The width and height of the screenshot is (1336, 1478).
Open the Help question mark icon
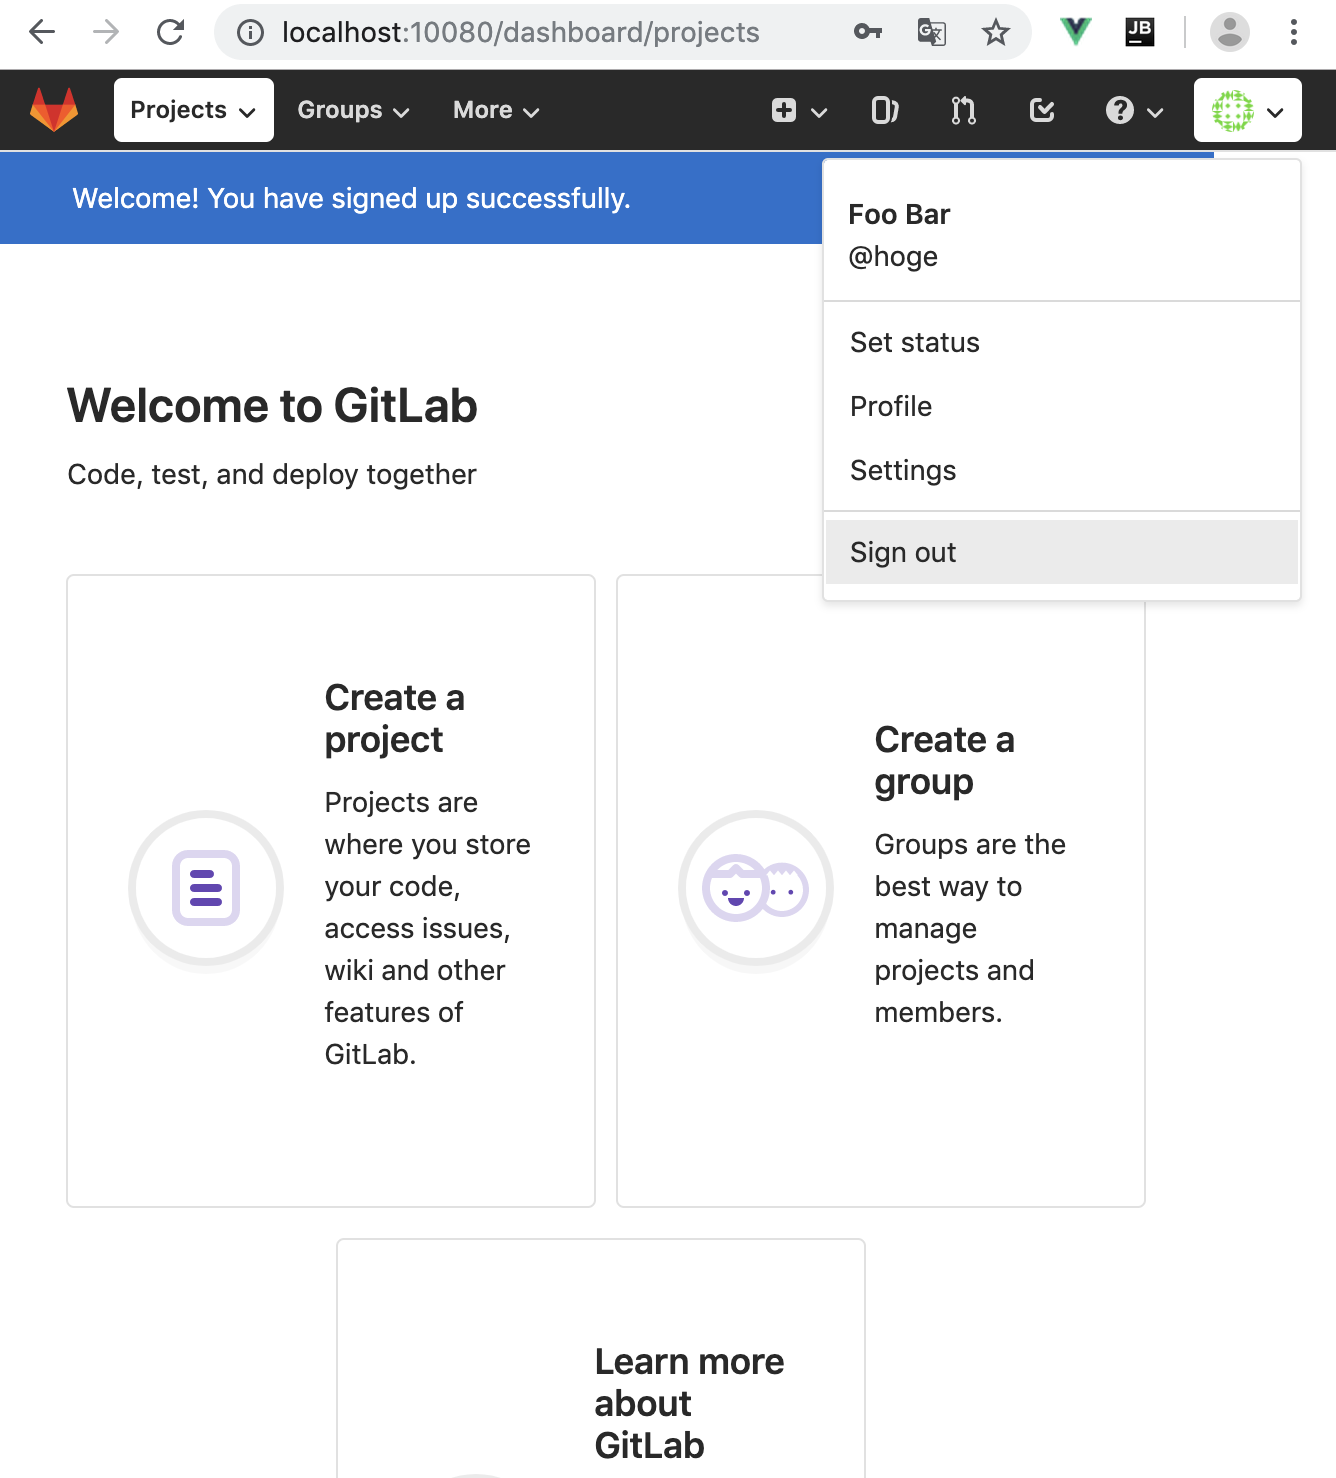1120,110
